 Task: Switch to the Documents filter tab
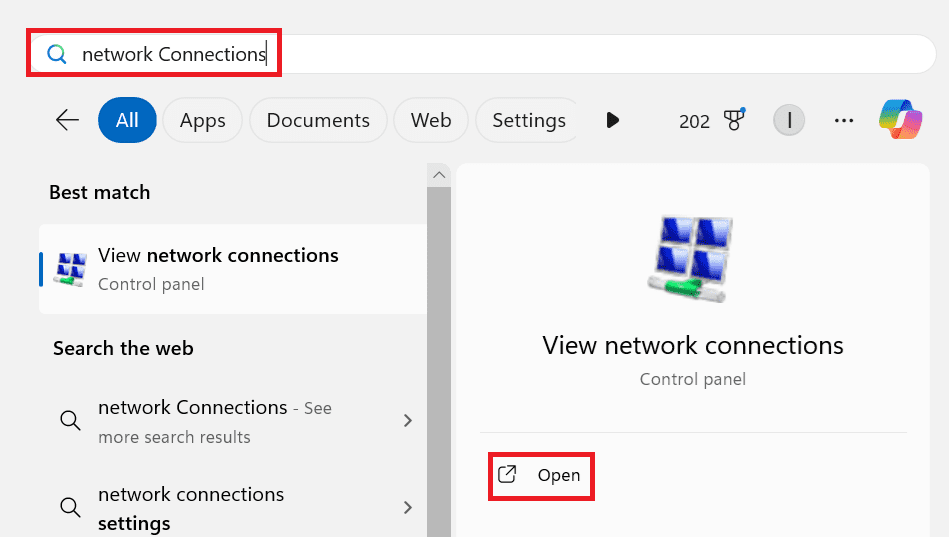coord(318,120)
